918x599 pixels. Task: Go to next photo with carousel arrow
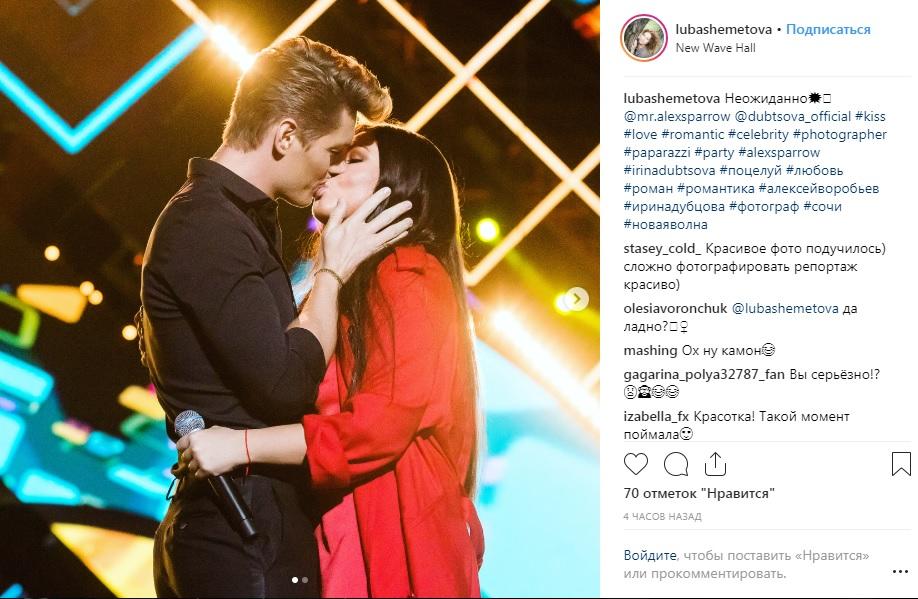[577, 299]
